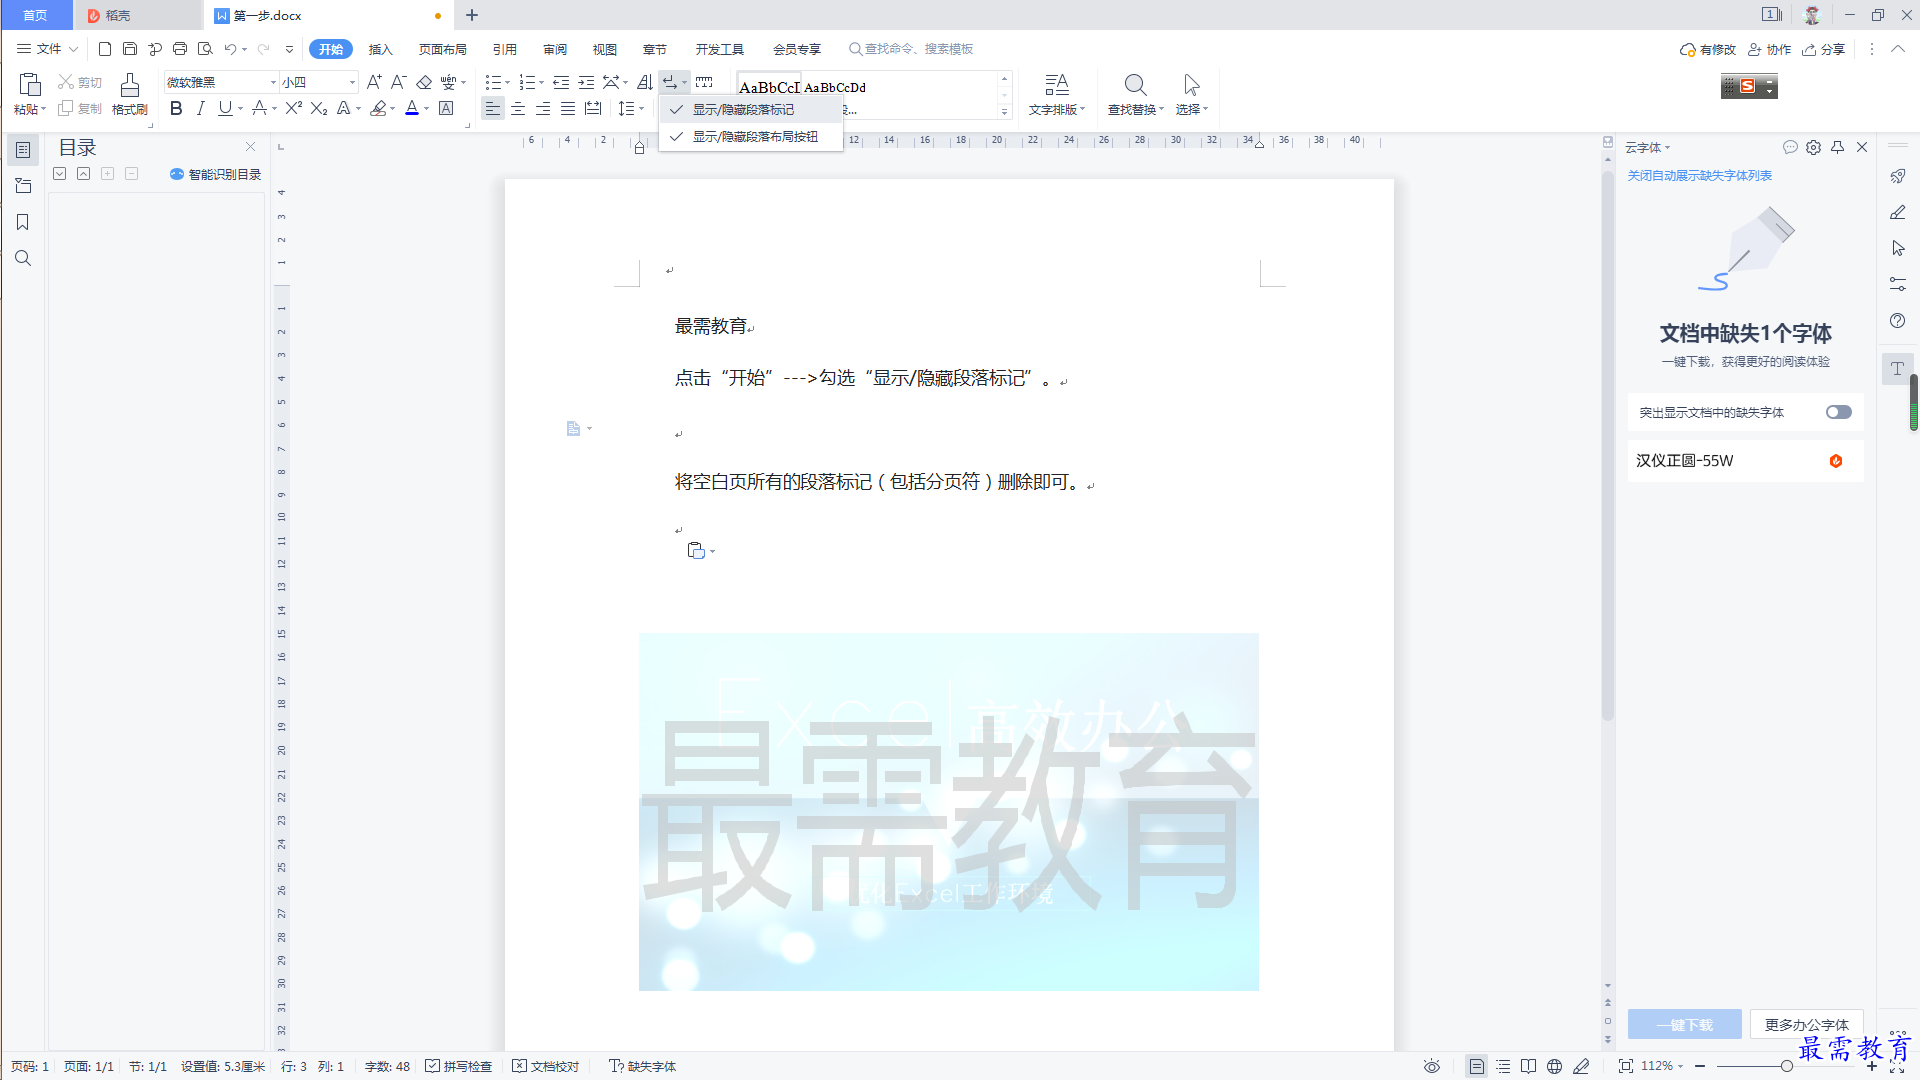Expand the font color dropdown arrow

pos(427,108)
